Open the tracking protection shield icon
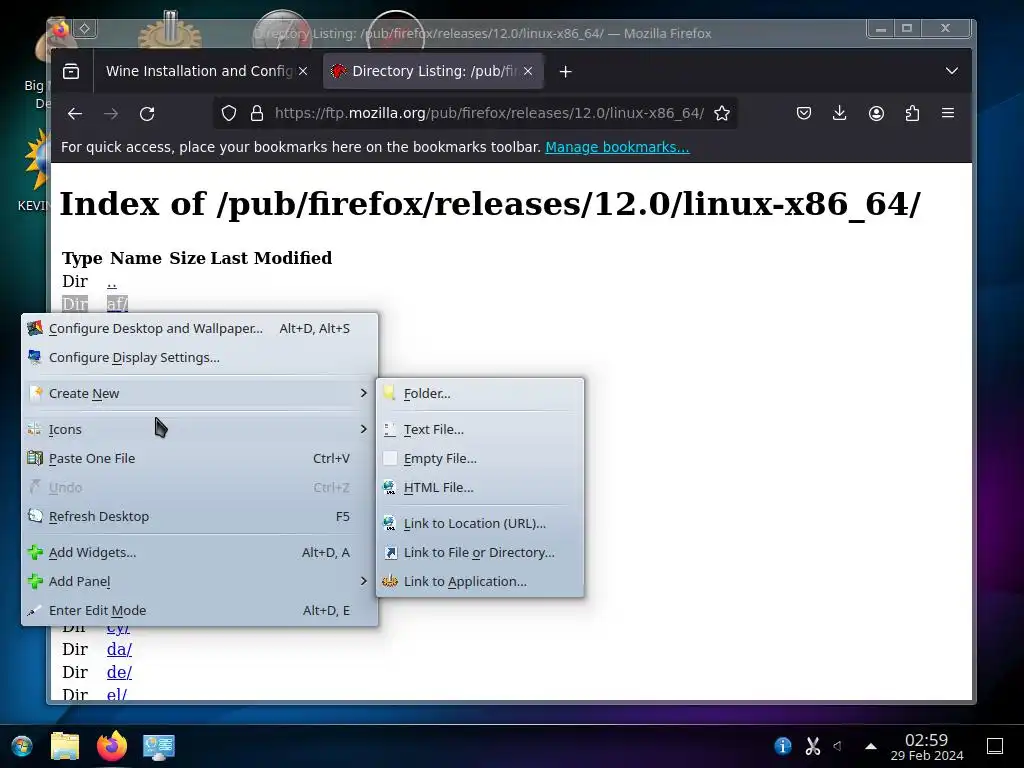Screen dimensions: 1024x768 pos(229,114)
